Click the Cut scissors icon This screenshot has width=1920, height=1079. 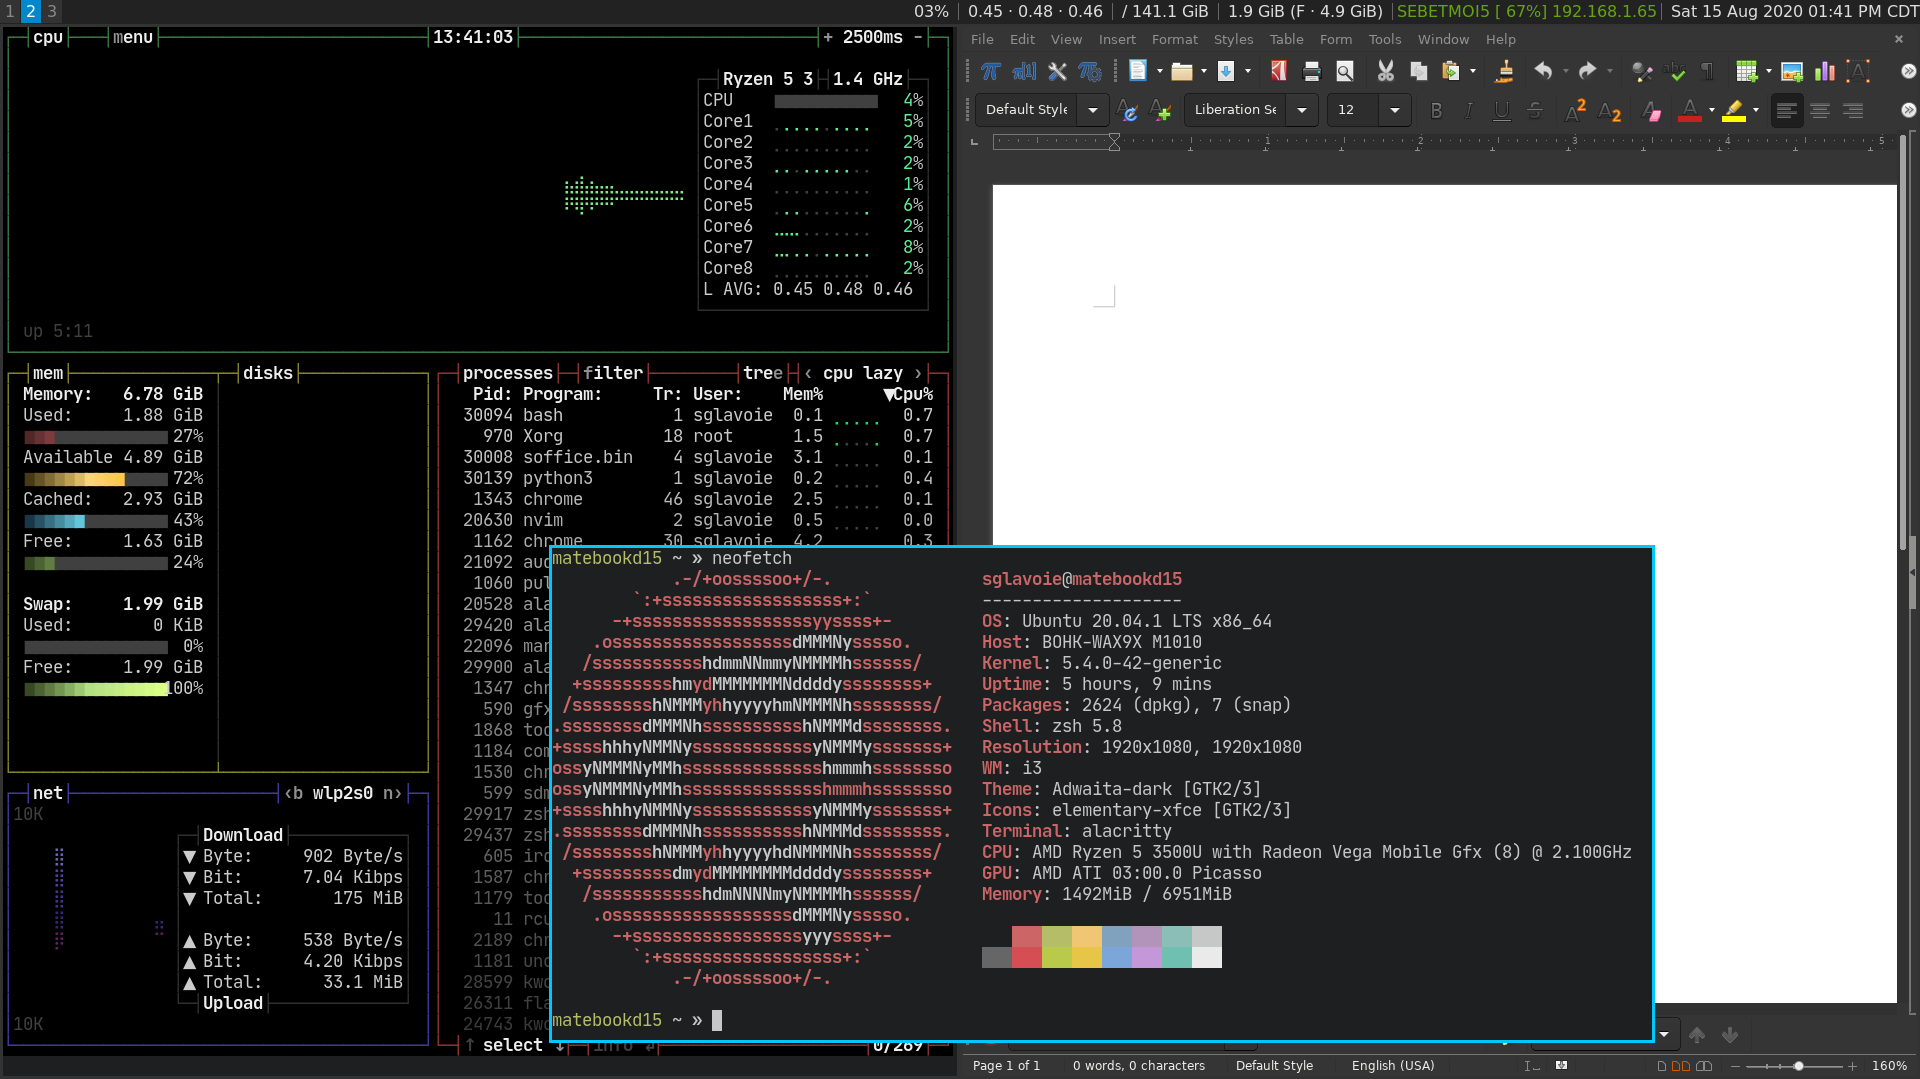coord(1385,71)
